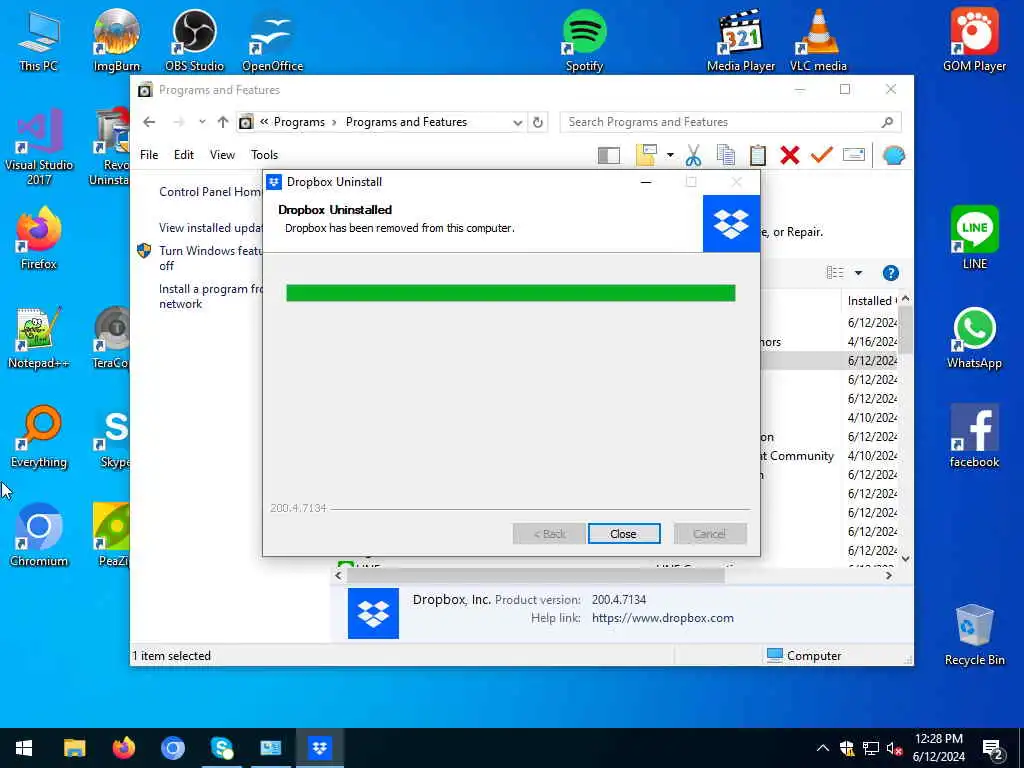Viewport: 1024px width, 768px height.
Task: Open the recent locations dropdown arrow
Action: coord(202,122)
